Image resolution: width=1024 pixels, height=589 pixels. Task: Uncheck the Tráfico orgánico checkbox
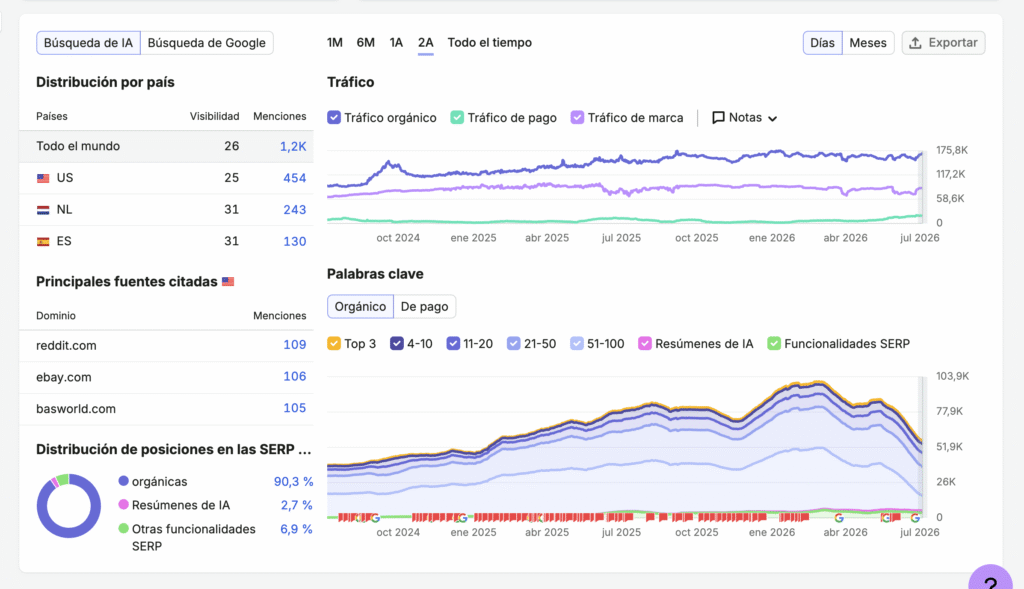[x=334, y=118]
